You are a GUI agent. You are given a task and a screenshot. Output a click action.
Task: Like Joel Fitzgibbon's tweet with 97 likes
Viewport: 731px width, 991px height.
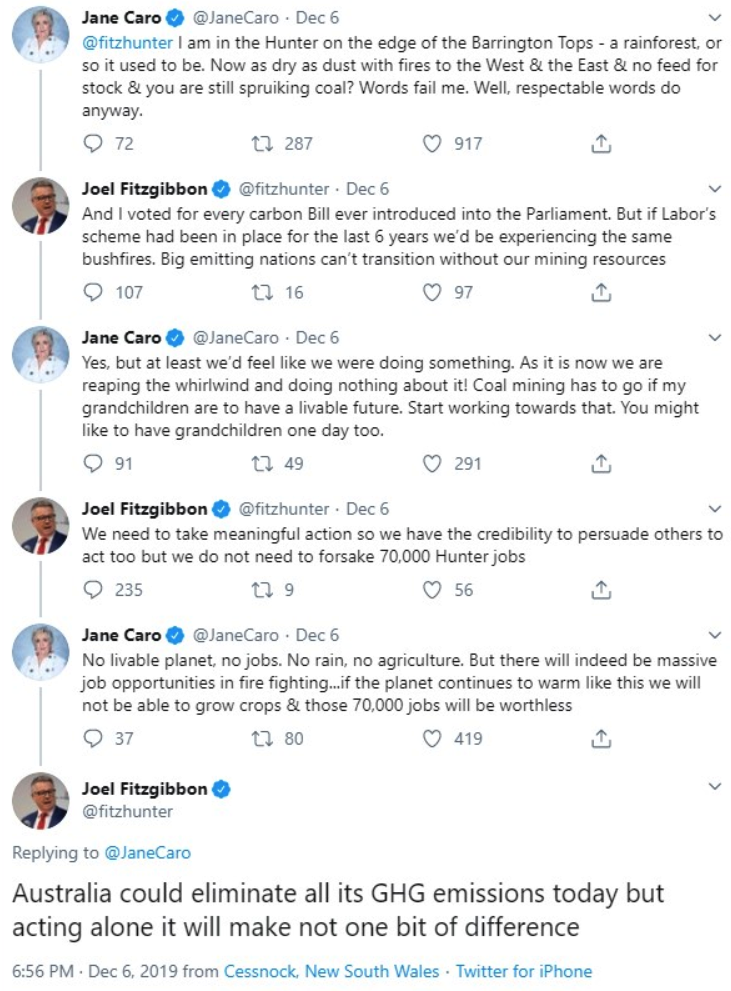pos(433,293)
